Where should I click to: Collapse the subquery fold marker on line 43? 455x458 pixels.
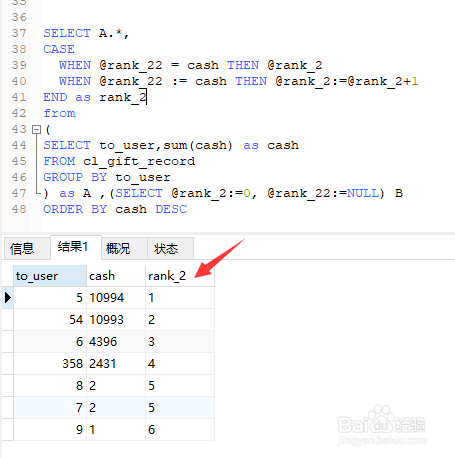(36, 129)
